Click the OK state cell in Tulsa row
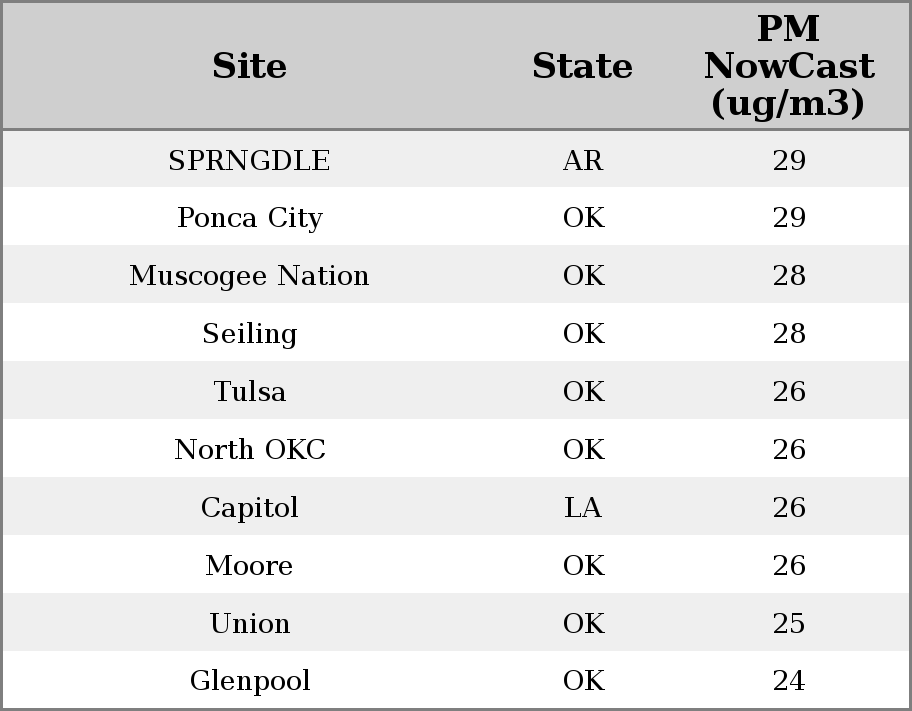Image resolution: width=912 pixels, height=711 pixels. click(x=583, y=392)
